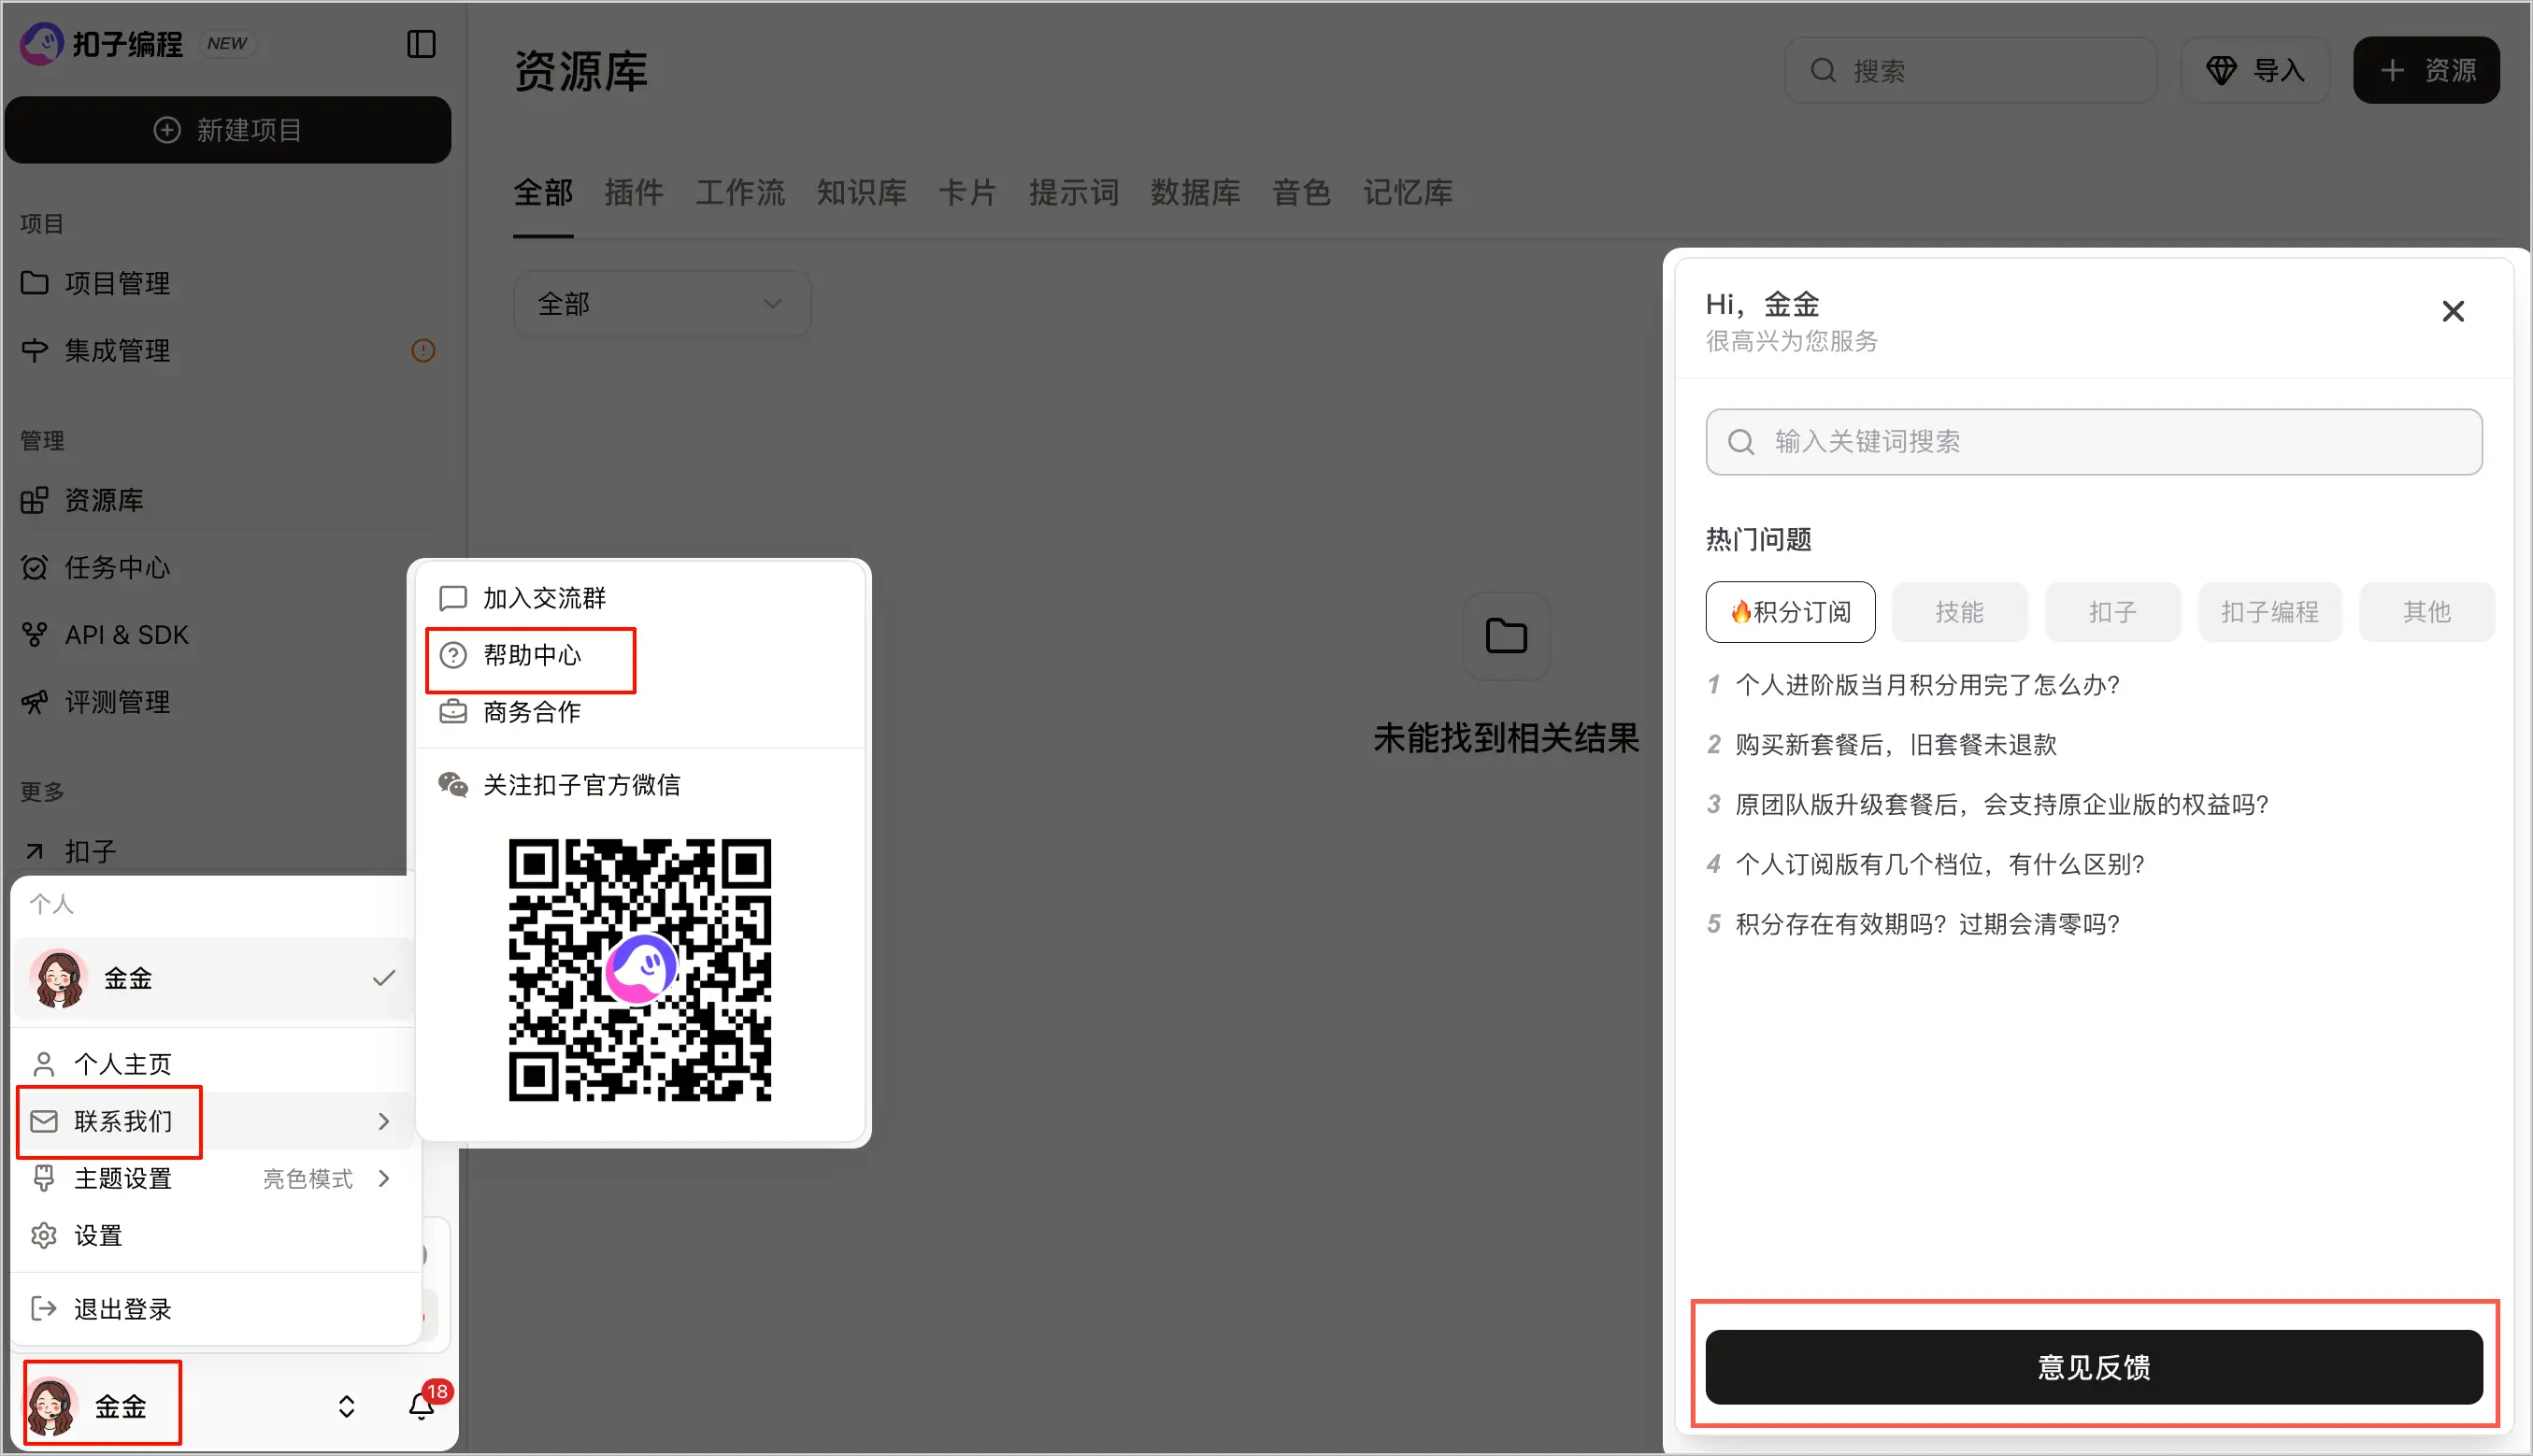Viewport: 2533px width, 1456px height.
Task: Click the WeChat QR code image
Action: 640,969
